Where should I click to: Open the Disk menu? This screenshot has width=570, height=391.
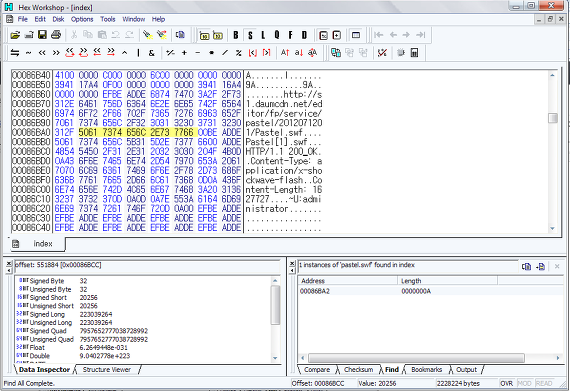coord(58,19)
